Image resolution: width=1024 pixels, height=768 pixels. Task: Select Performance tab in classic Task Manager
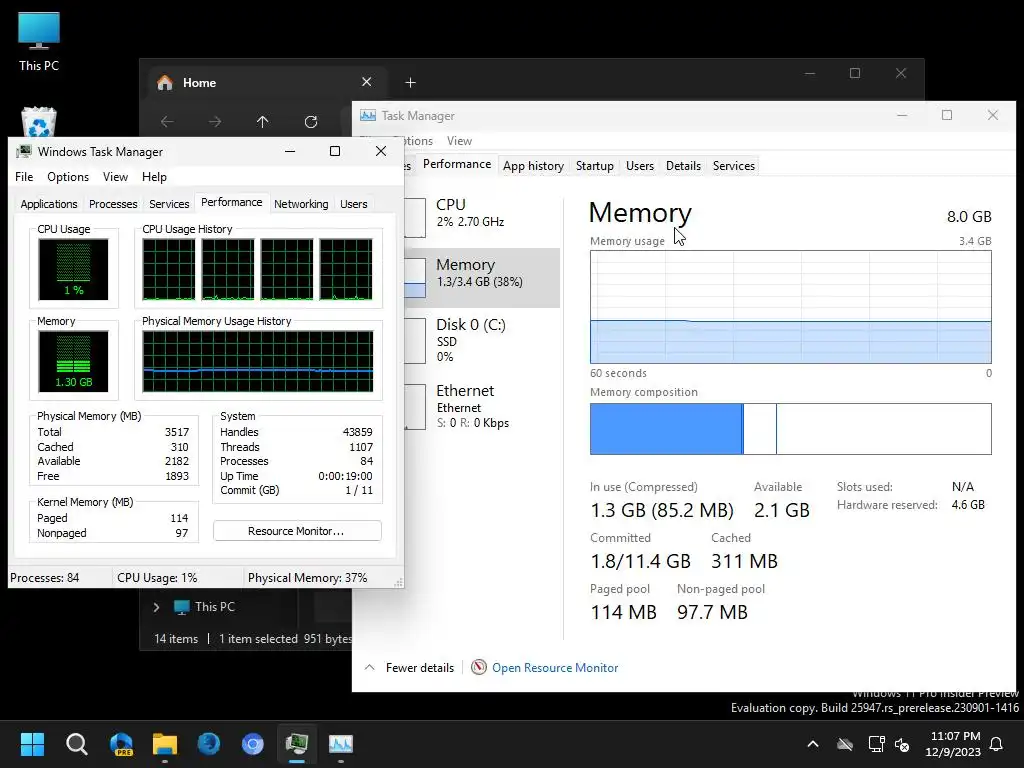tap(232, 202)
